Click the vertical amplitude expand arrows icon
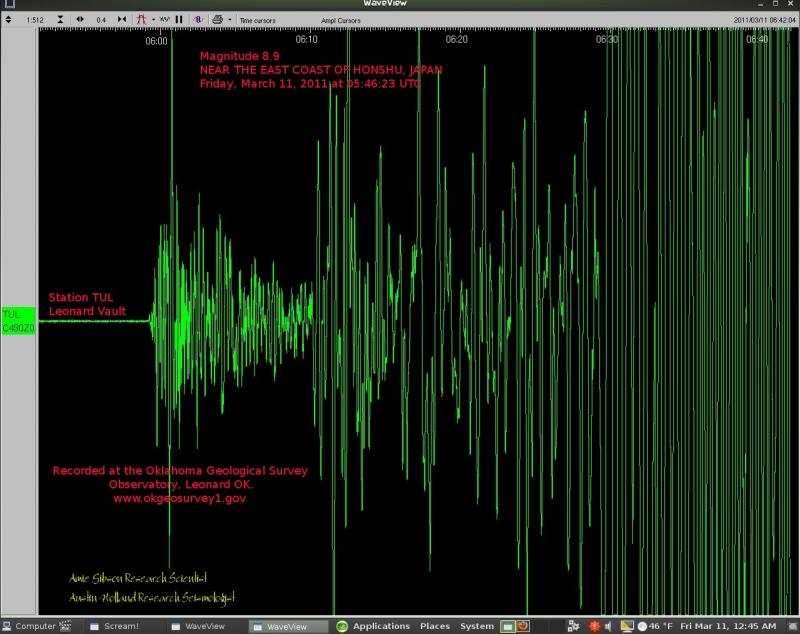Screen dimensions: 800x634 click(x=9, y=19)
